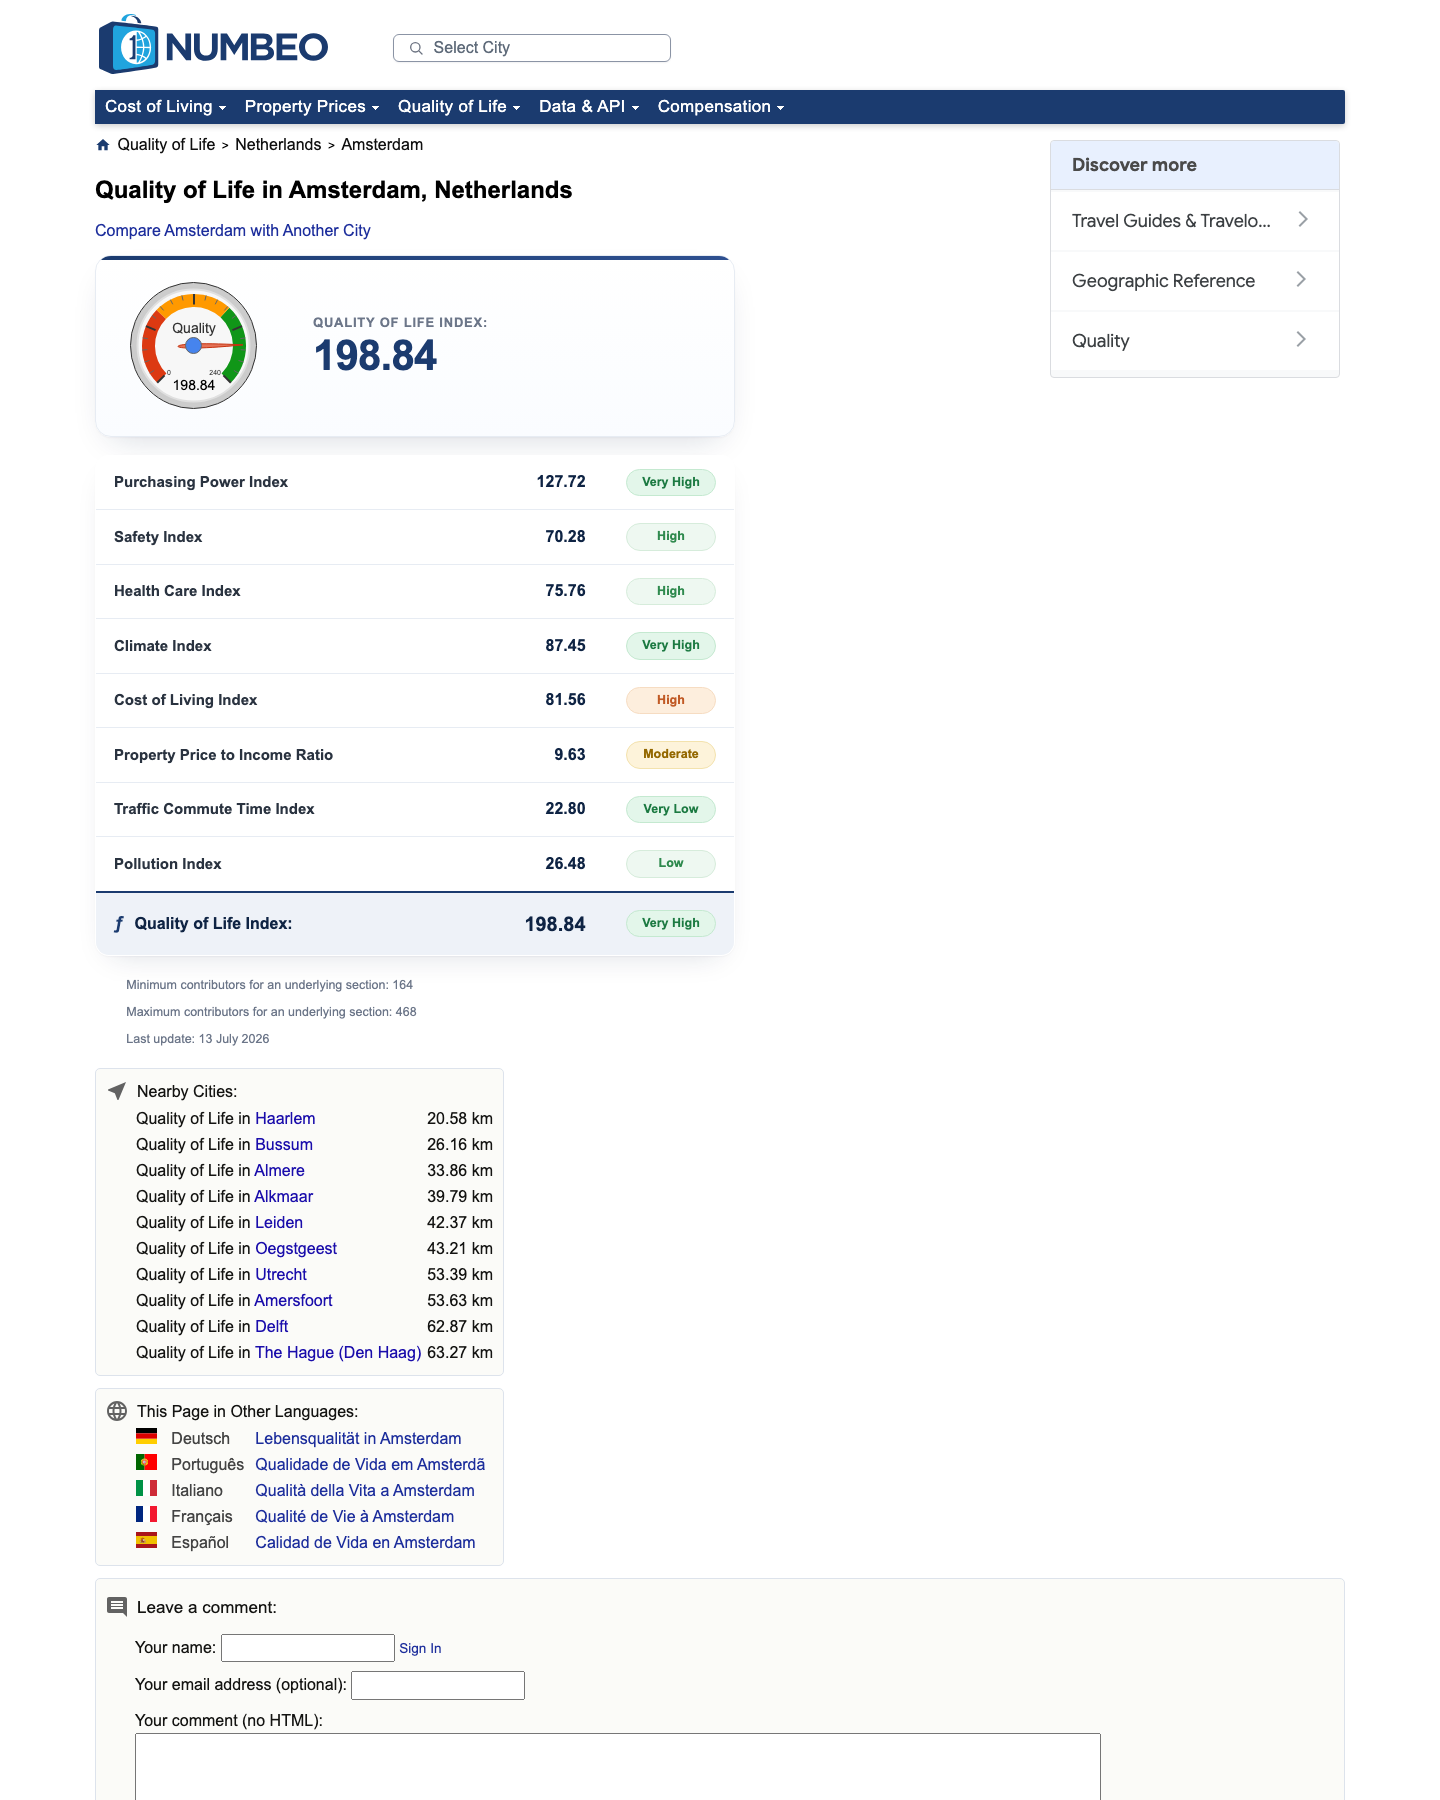
Task: Click the large 198.84 index number
Action: [375, 356]
